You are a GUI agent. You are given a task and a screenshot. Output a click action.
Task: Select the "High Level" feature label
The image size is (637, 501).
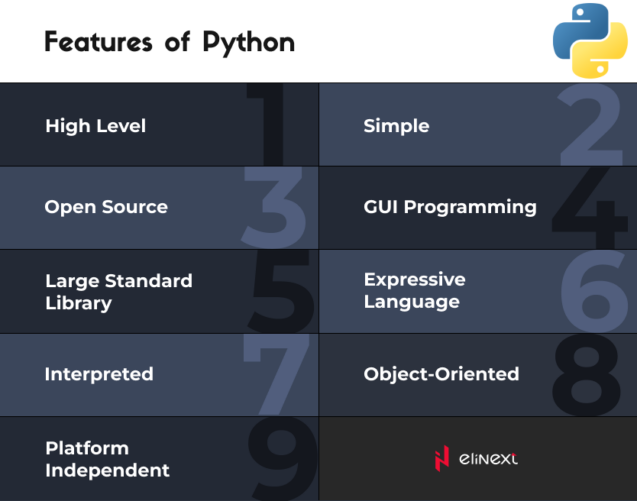[x=95, y=126]
